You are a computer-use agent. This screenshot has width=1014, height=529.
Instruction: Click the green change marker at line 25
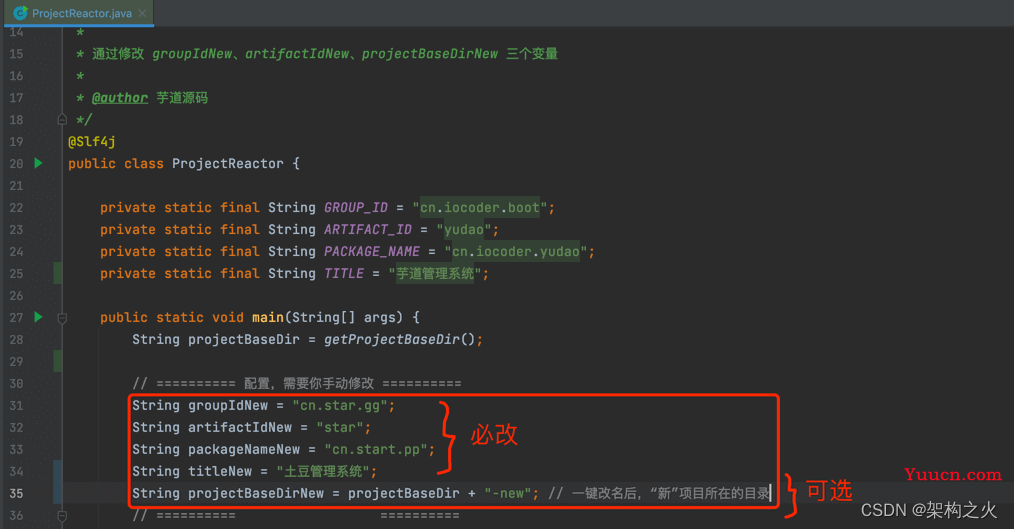58,274
